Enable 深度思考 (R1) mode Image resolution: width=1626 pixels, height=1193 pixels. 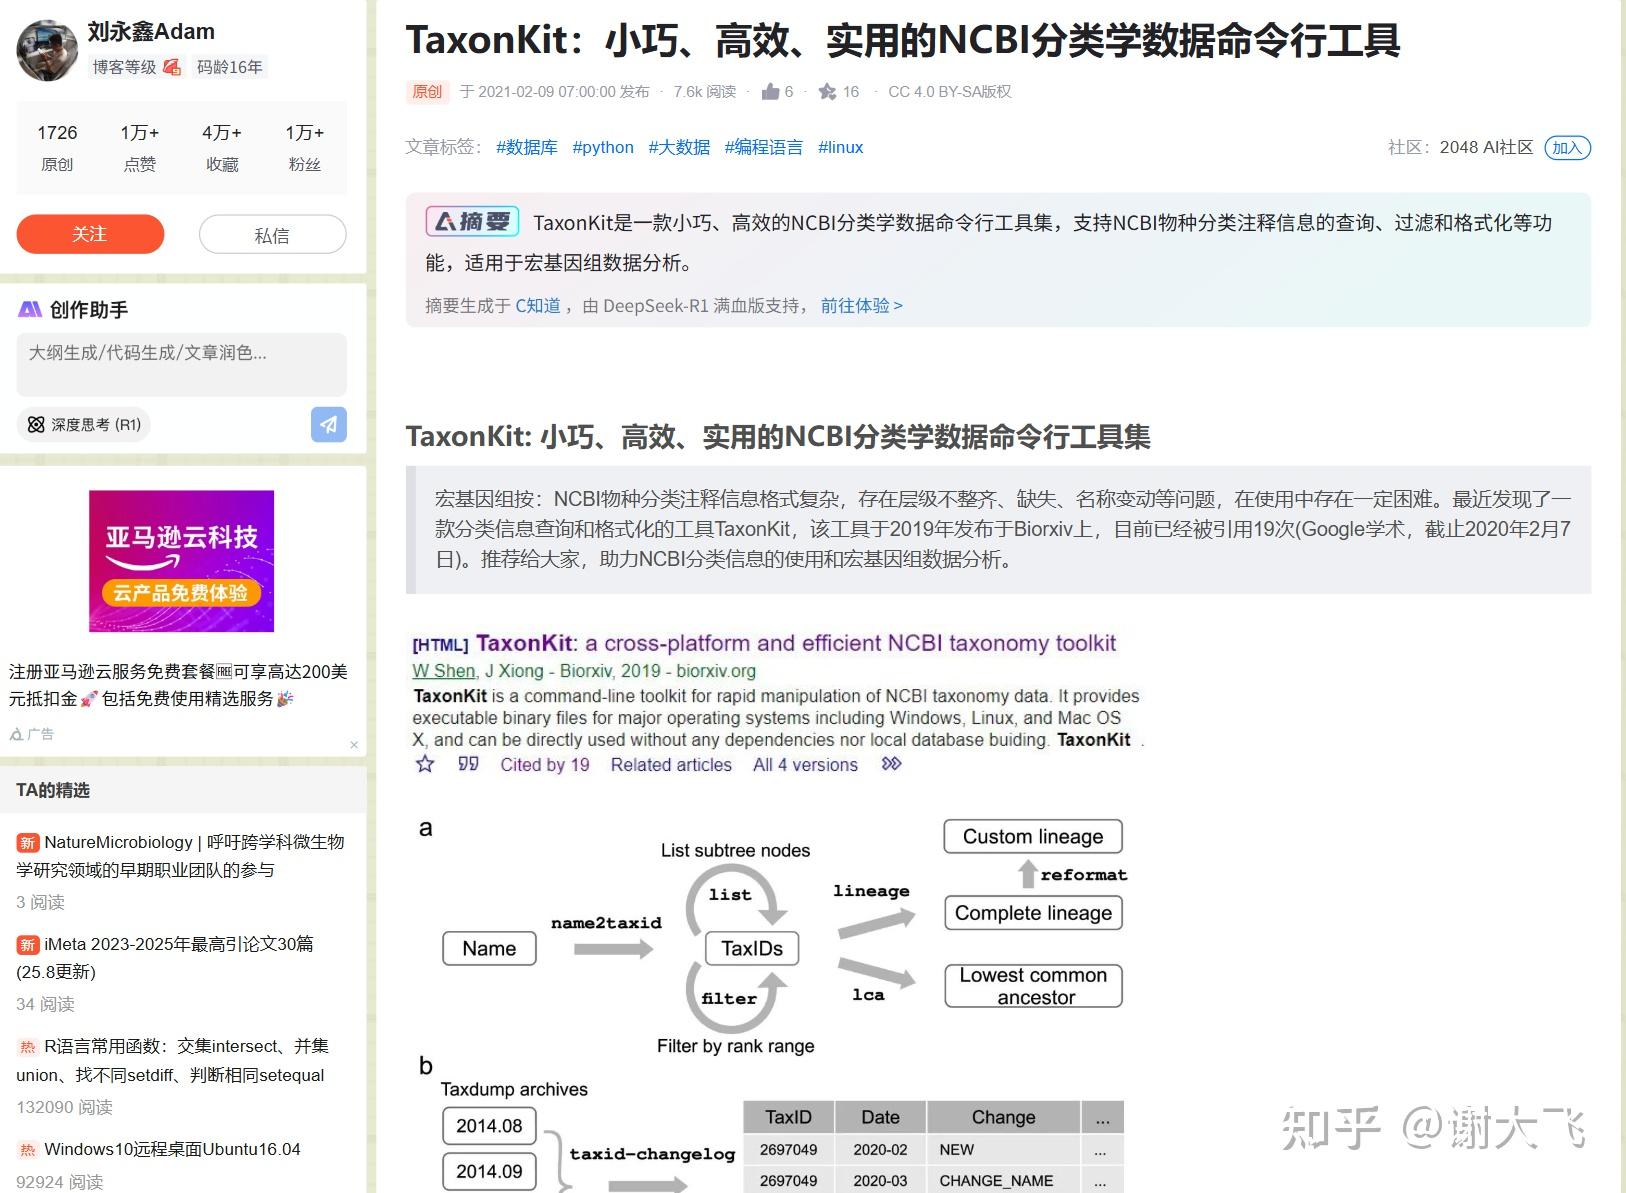pos(83,424)
